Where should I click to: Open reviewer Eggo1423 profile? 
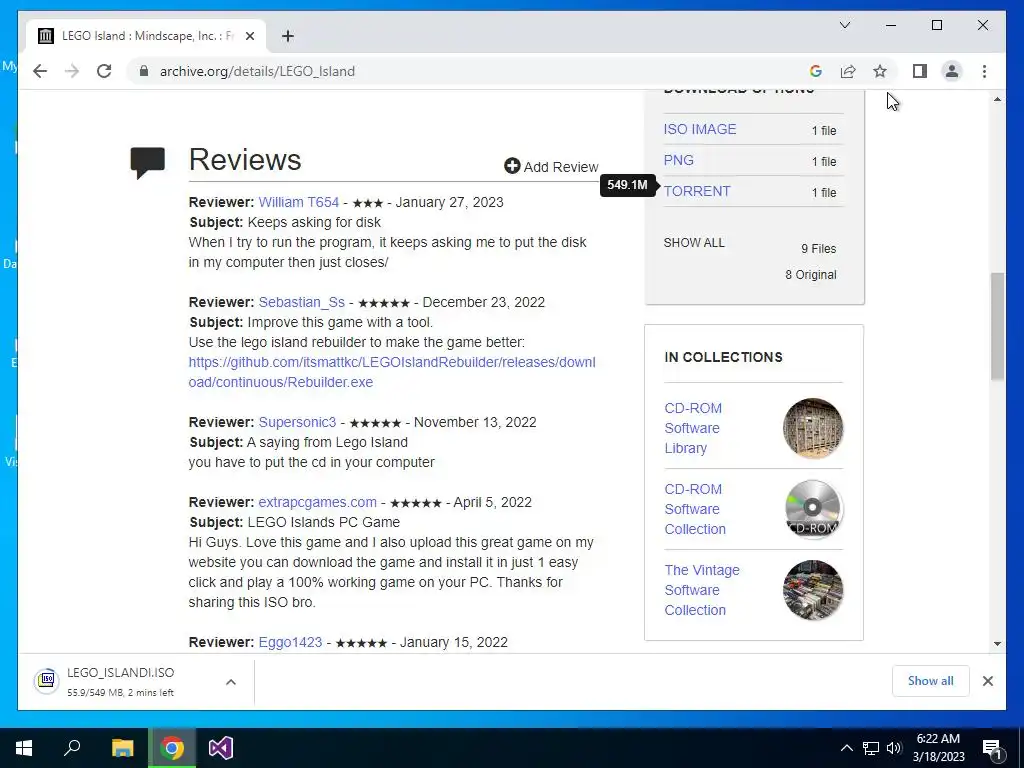290,642
